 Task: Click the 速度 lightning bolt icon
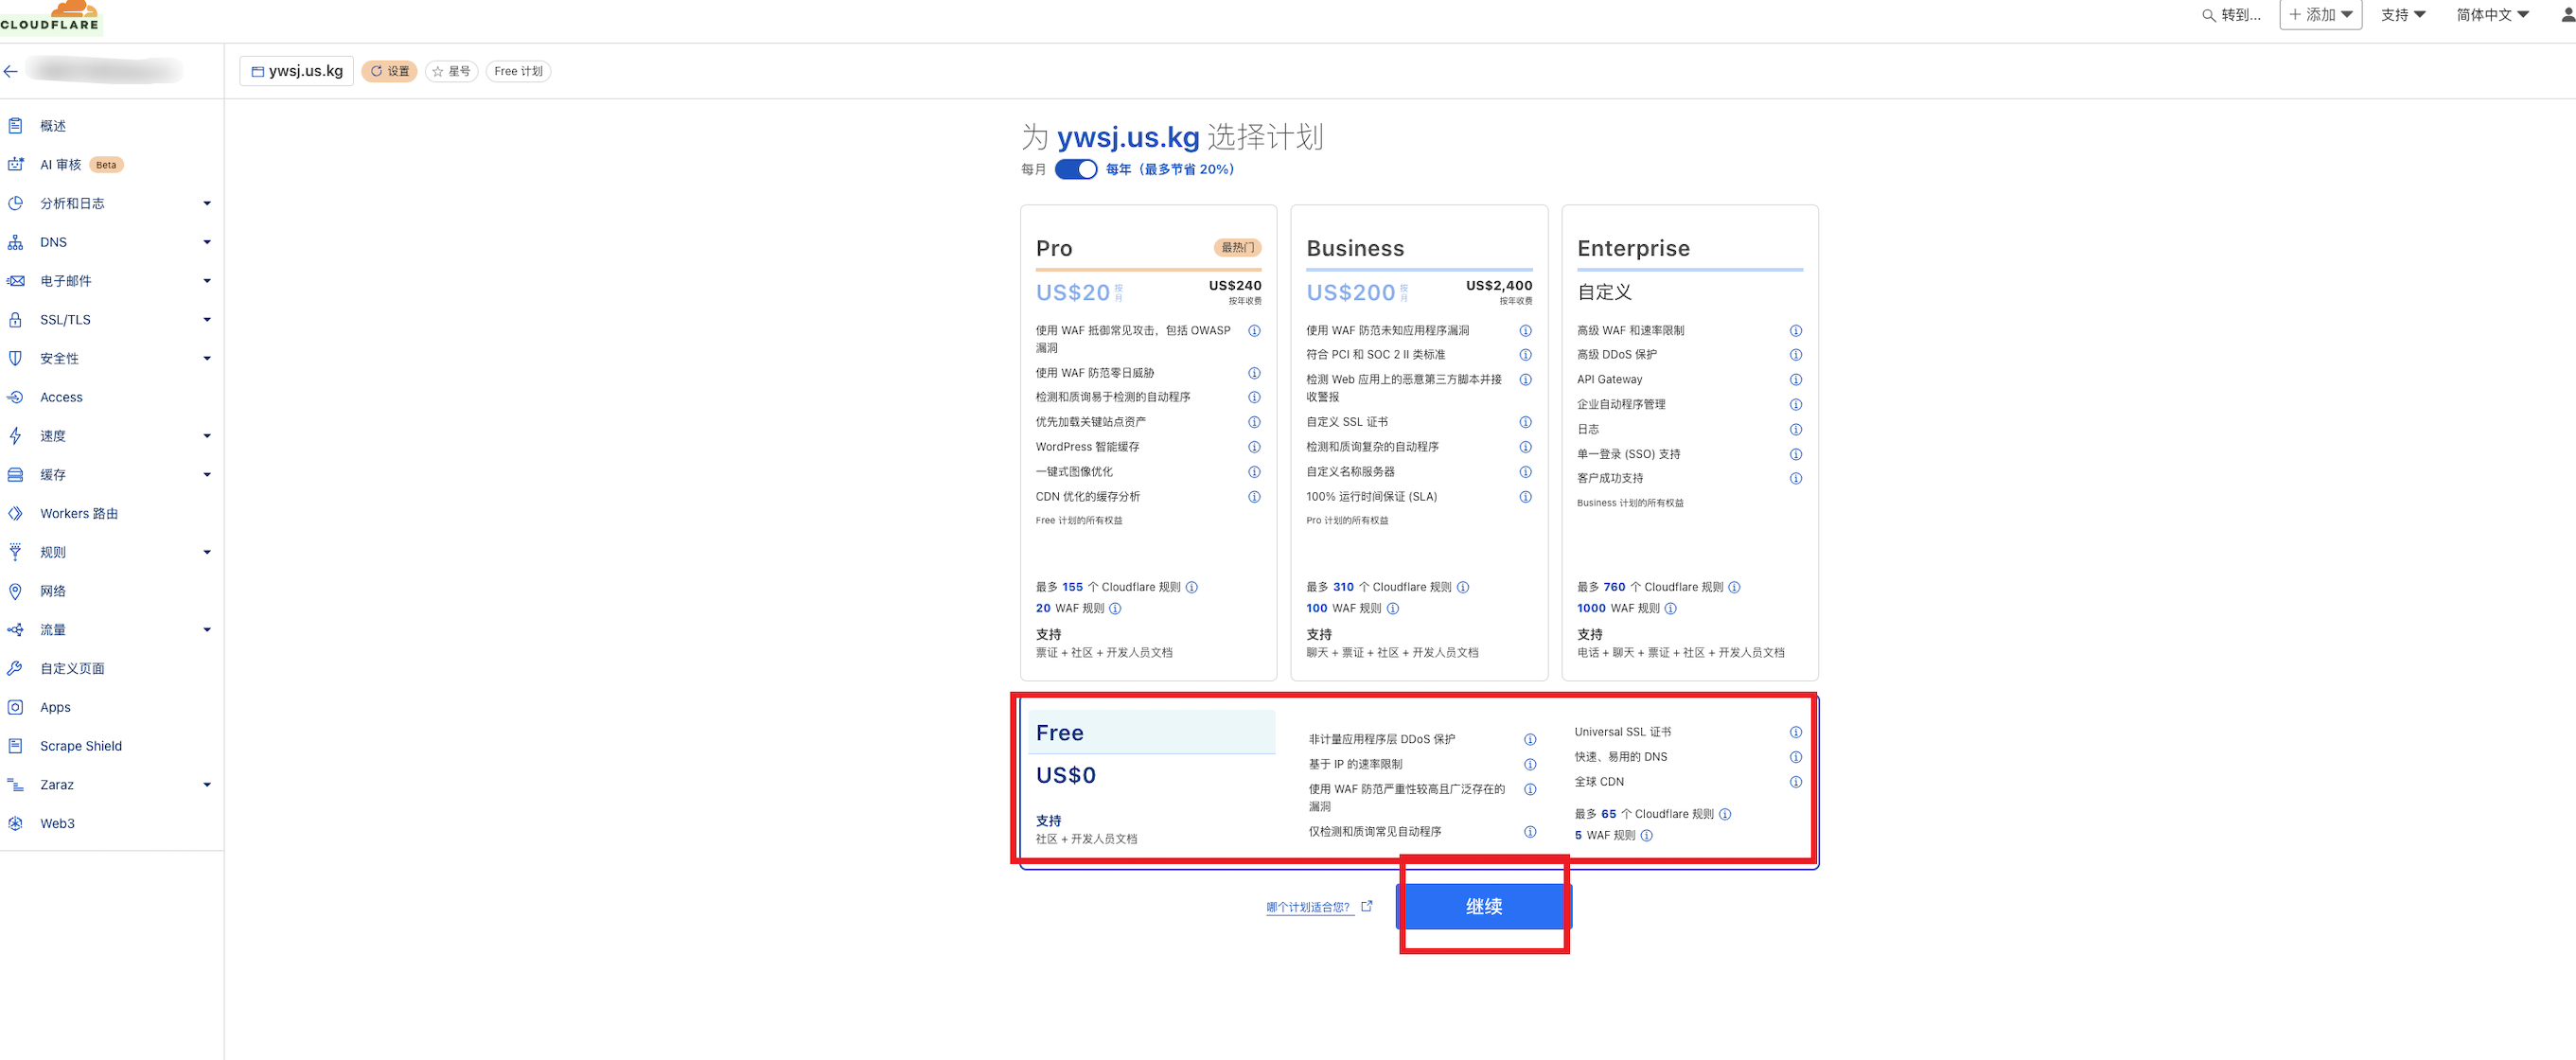pyautogui.click(x=15, y=436)
